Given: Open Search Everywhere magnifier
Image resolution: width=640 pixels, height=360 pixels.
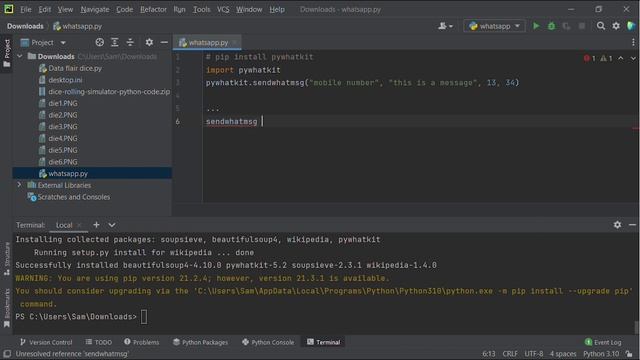Looking at the screenshot, I should [601, 26].
